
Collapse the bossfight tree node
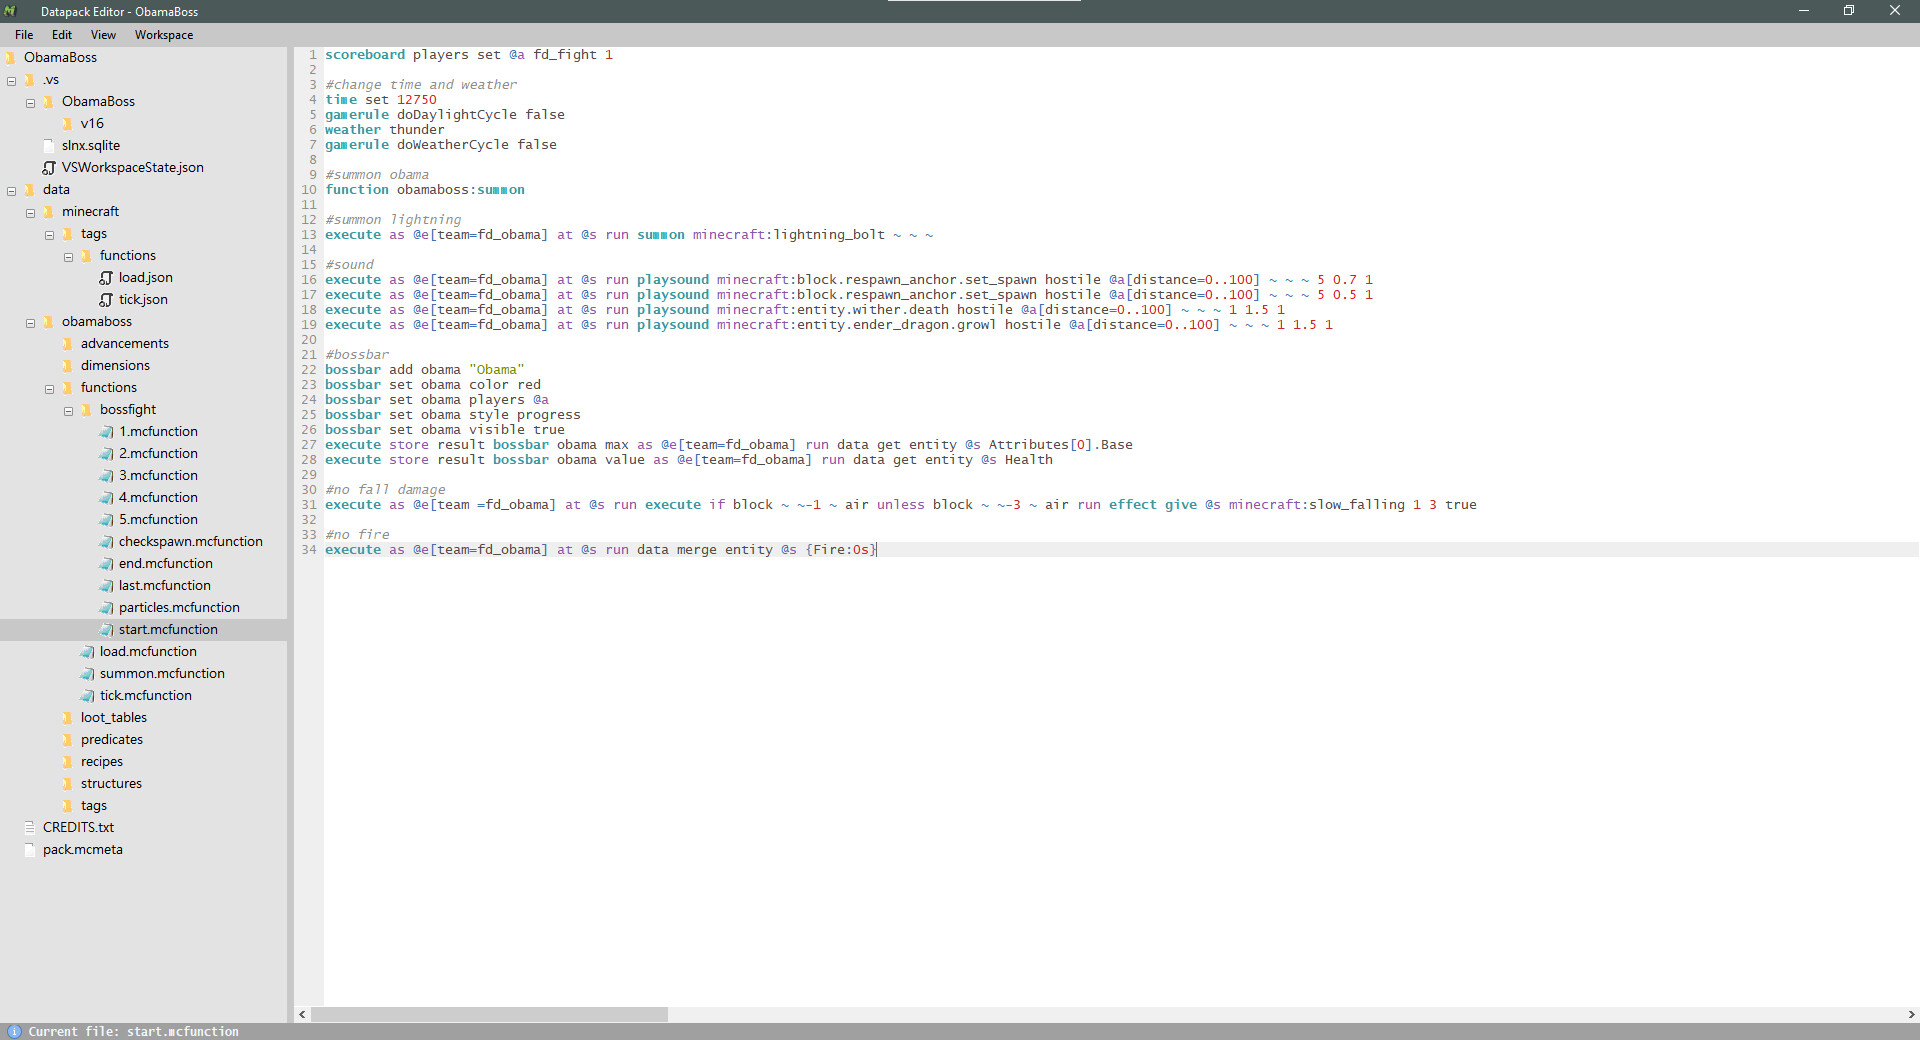(x=68, y=410)
